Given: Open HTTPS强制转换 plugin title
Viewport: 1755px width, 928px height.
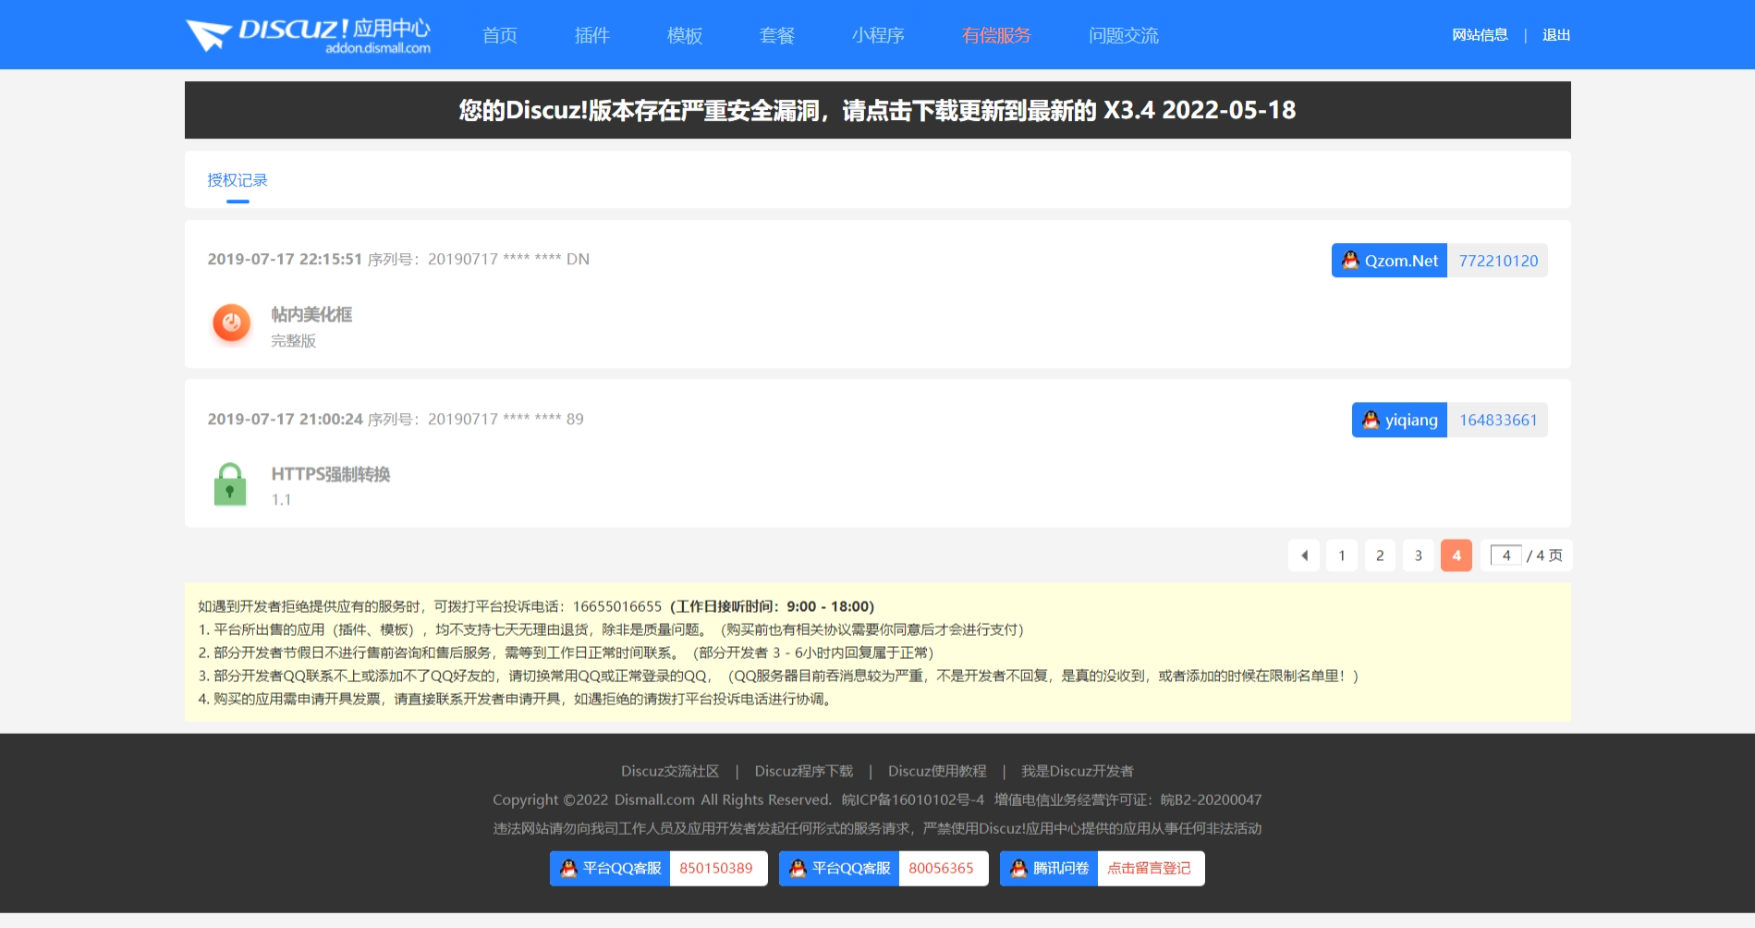Looking at the screenshot, I should point(331,474).
